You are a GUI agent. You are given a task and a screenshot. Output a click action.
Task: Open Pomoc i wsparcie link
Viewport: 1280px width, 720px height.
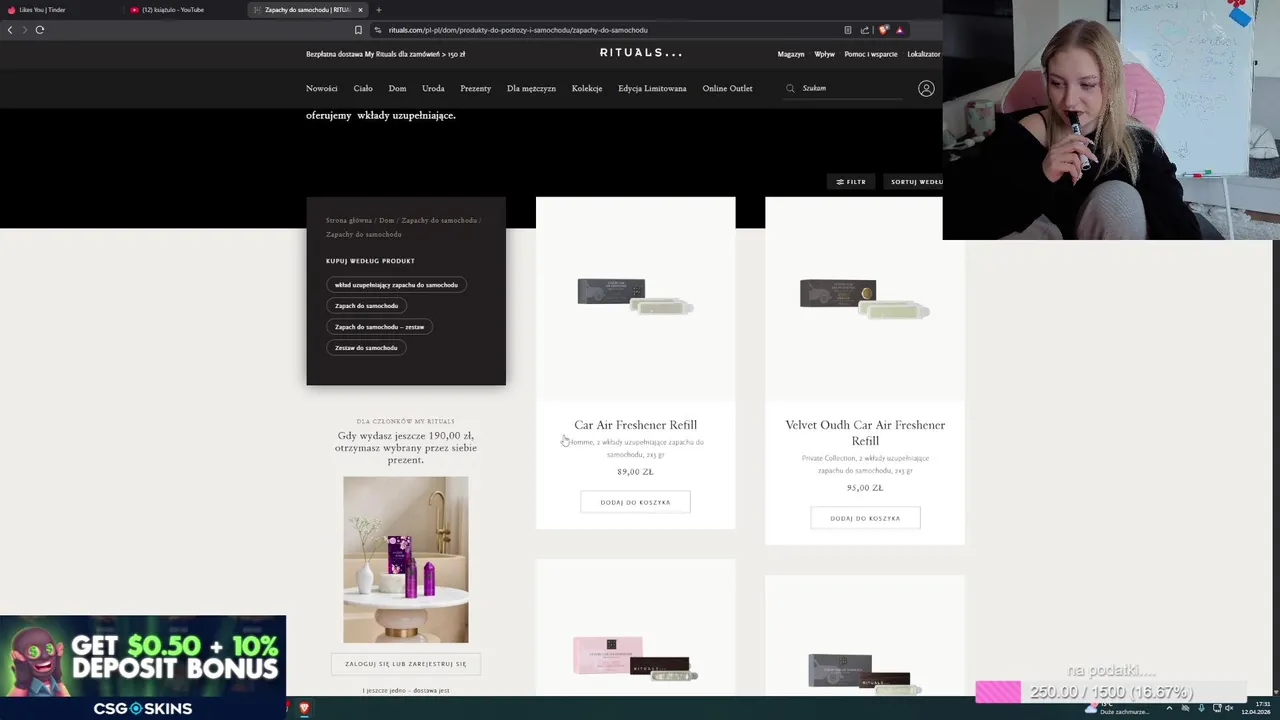(871, 54)
